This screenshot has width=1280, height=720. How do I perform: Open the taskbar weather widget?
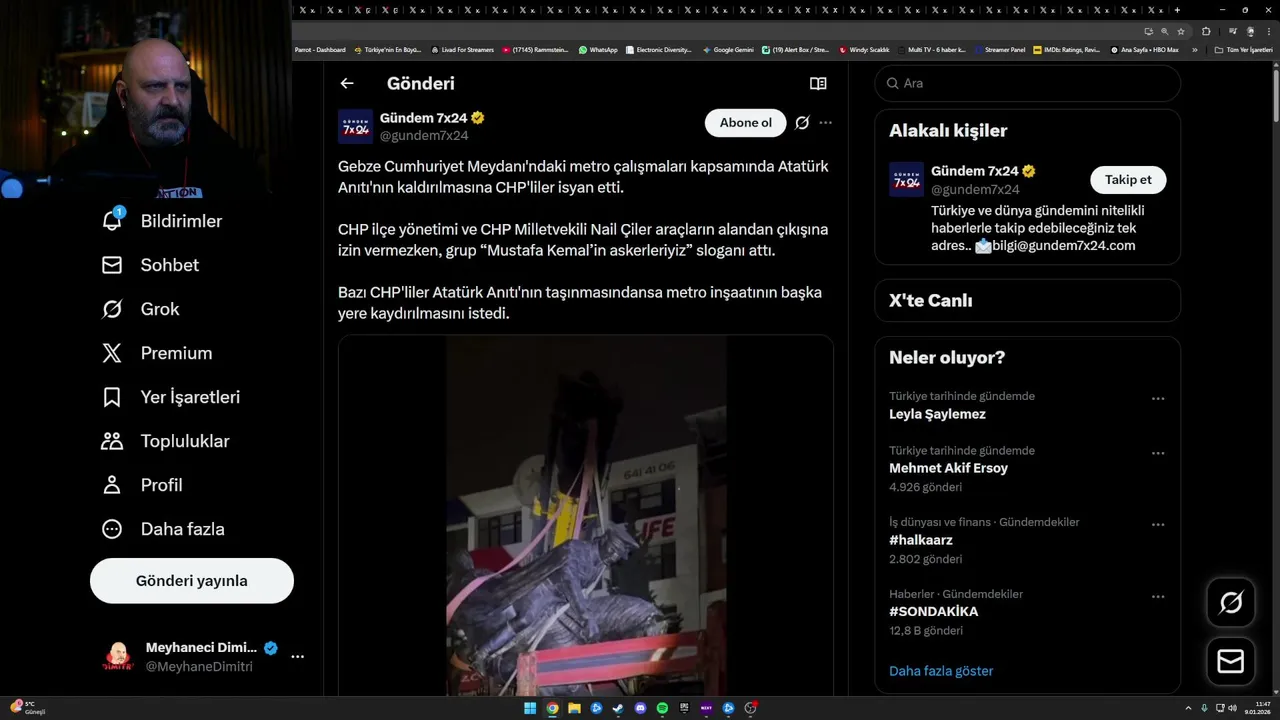(28, 708)
